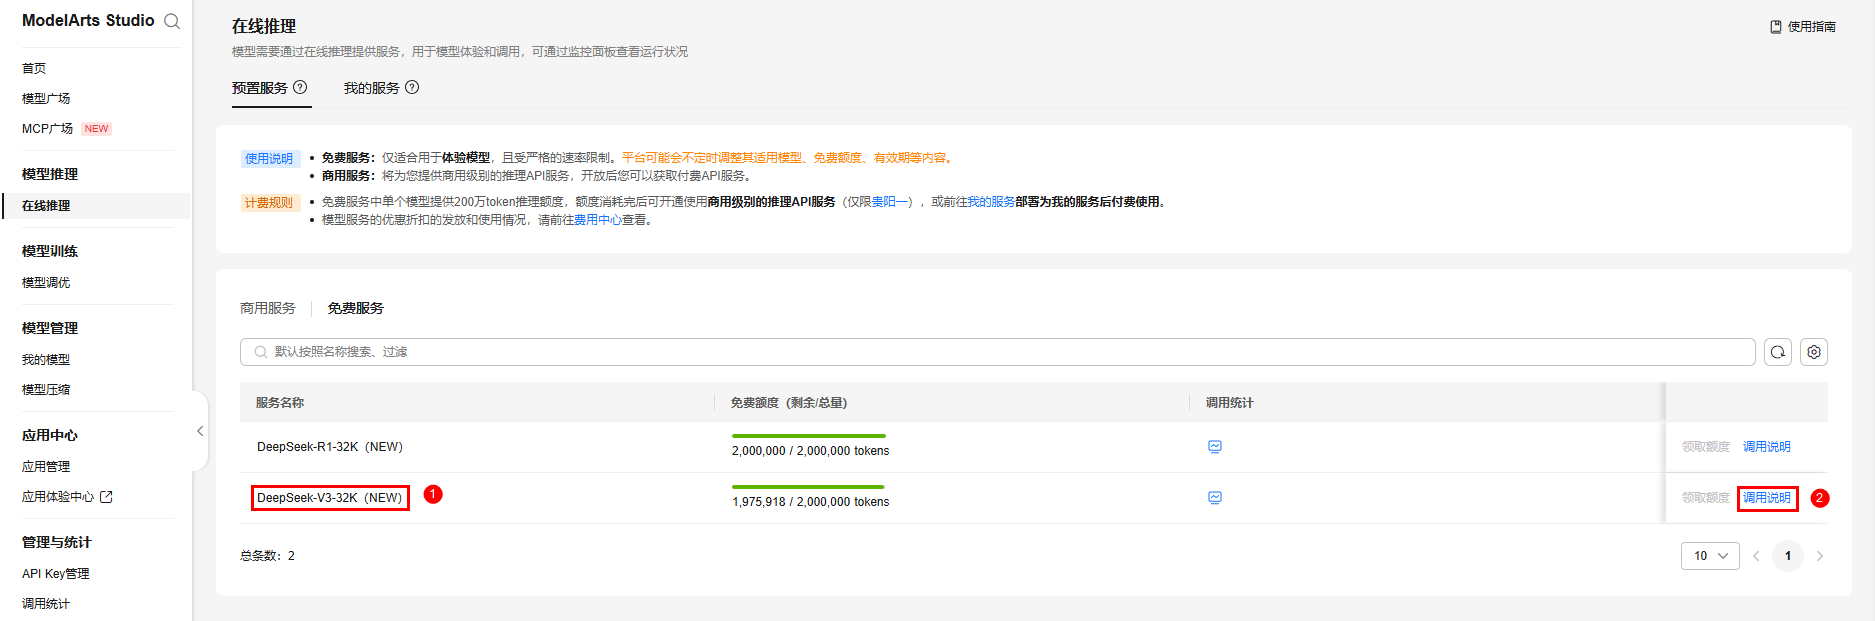Click the help icon next to 预置服务
Screen dimensions: 1875x621
[300, 87]
